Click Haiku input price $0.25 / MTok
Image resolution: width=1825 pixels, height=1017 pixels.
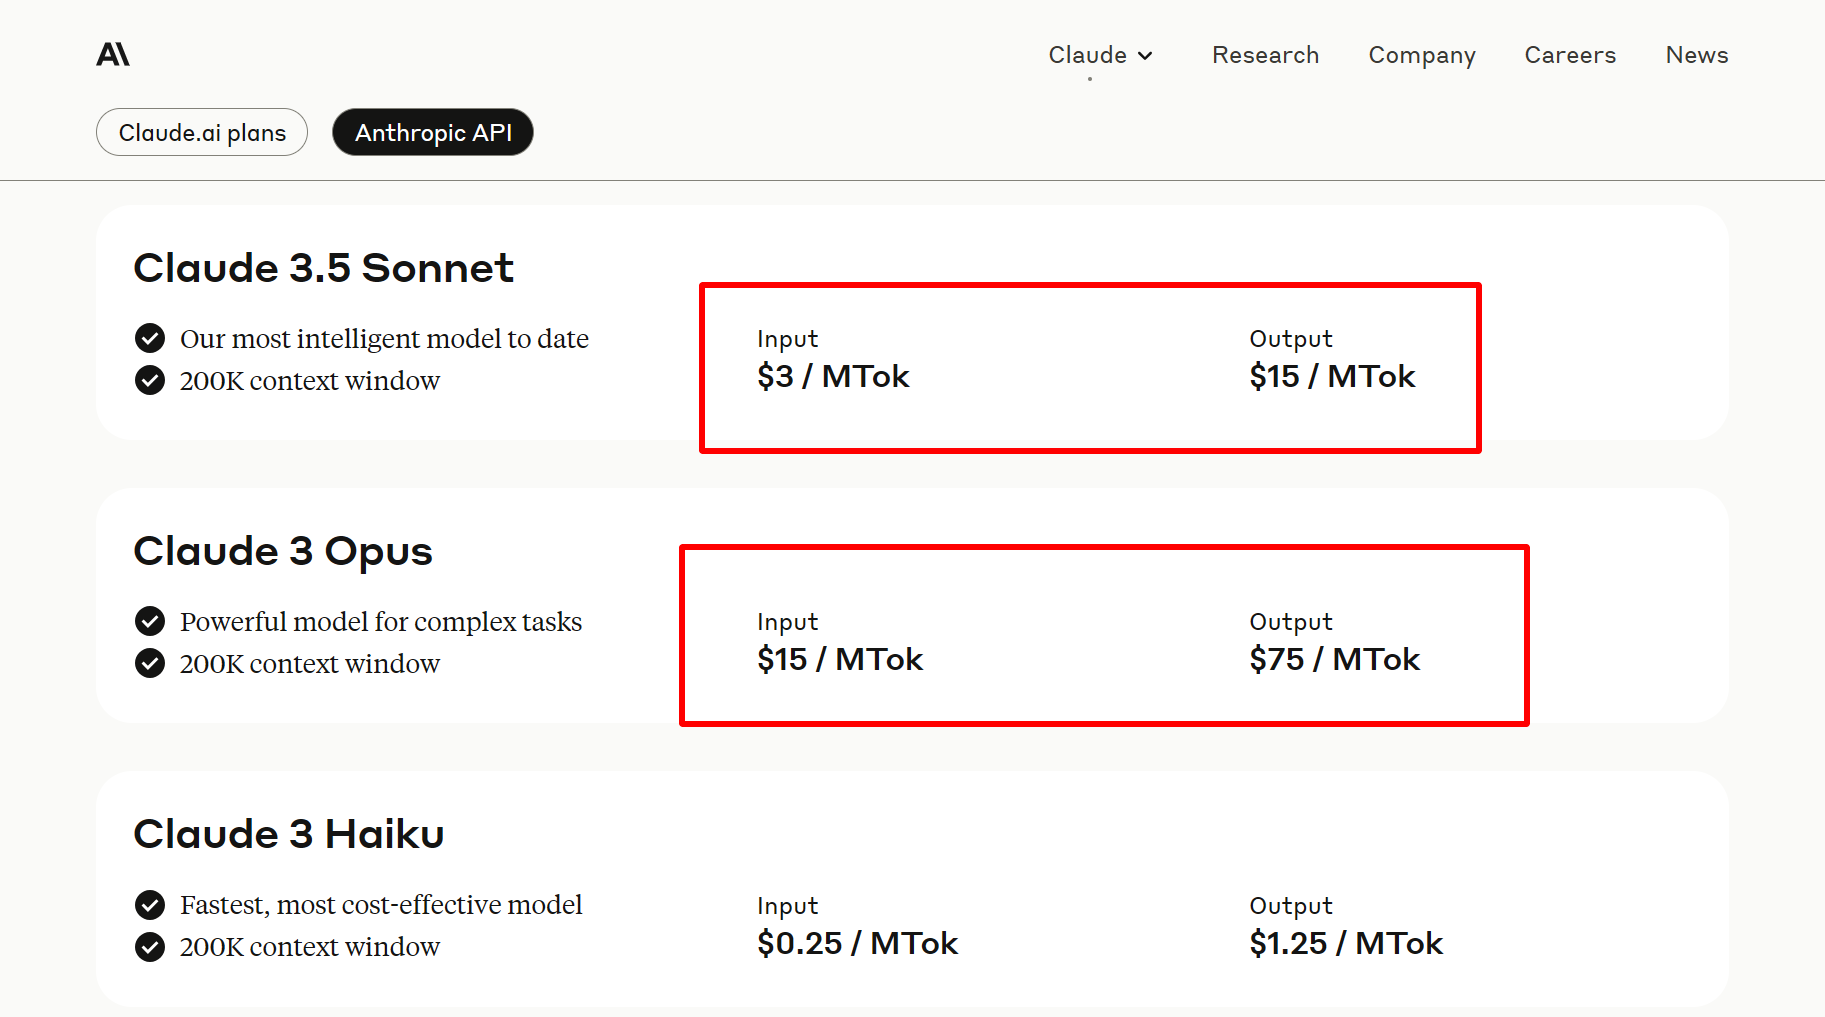pyautogui.click(x=857, y=943)
